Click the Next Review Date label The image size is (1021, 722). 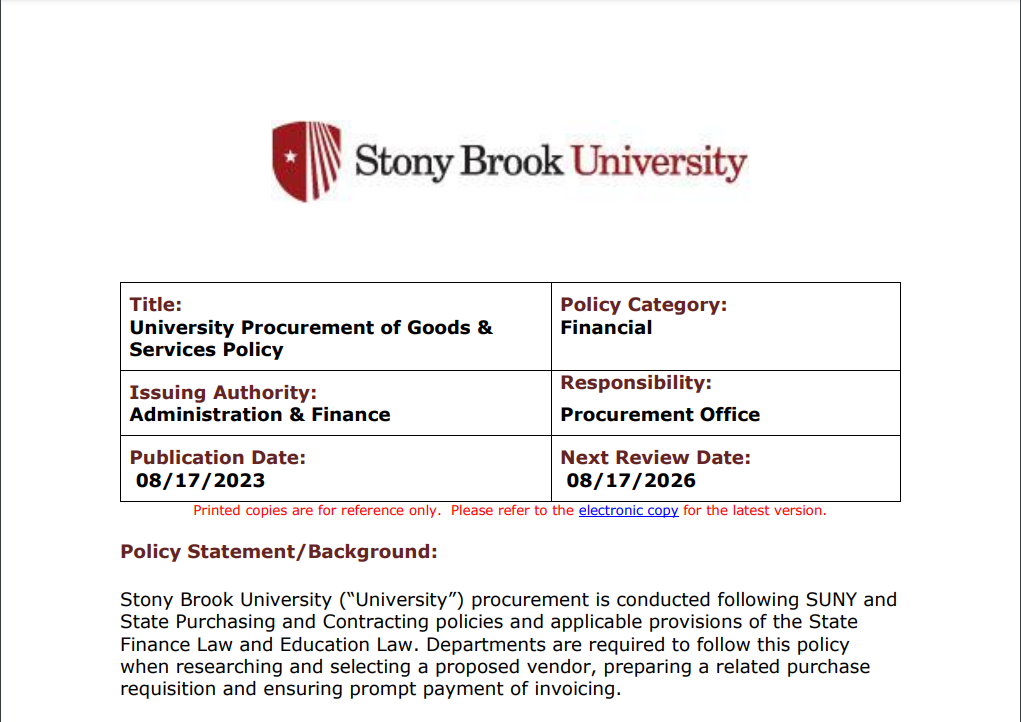pos(655,458)
